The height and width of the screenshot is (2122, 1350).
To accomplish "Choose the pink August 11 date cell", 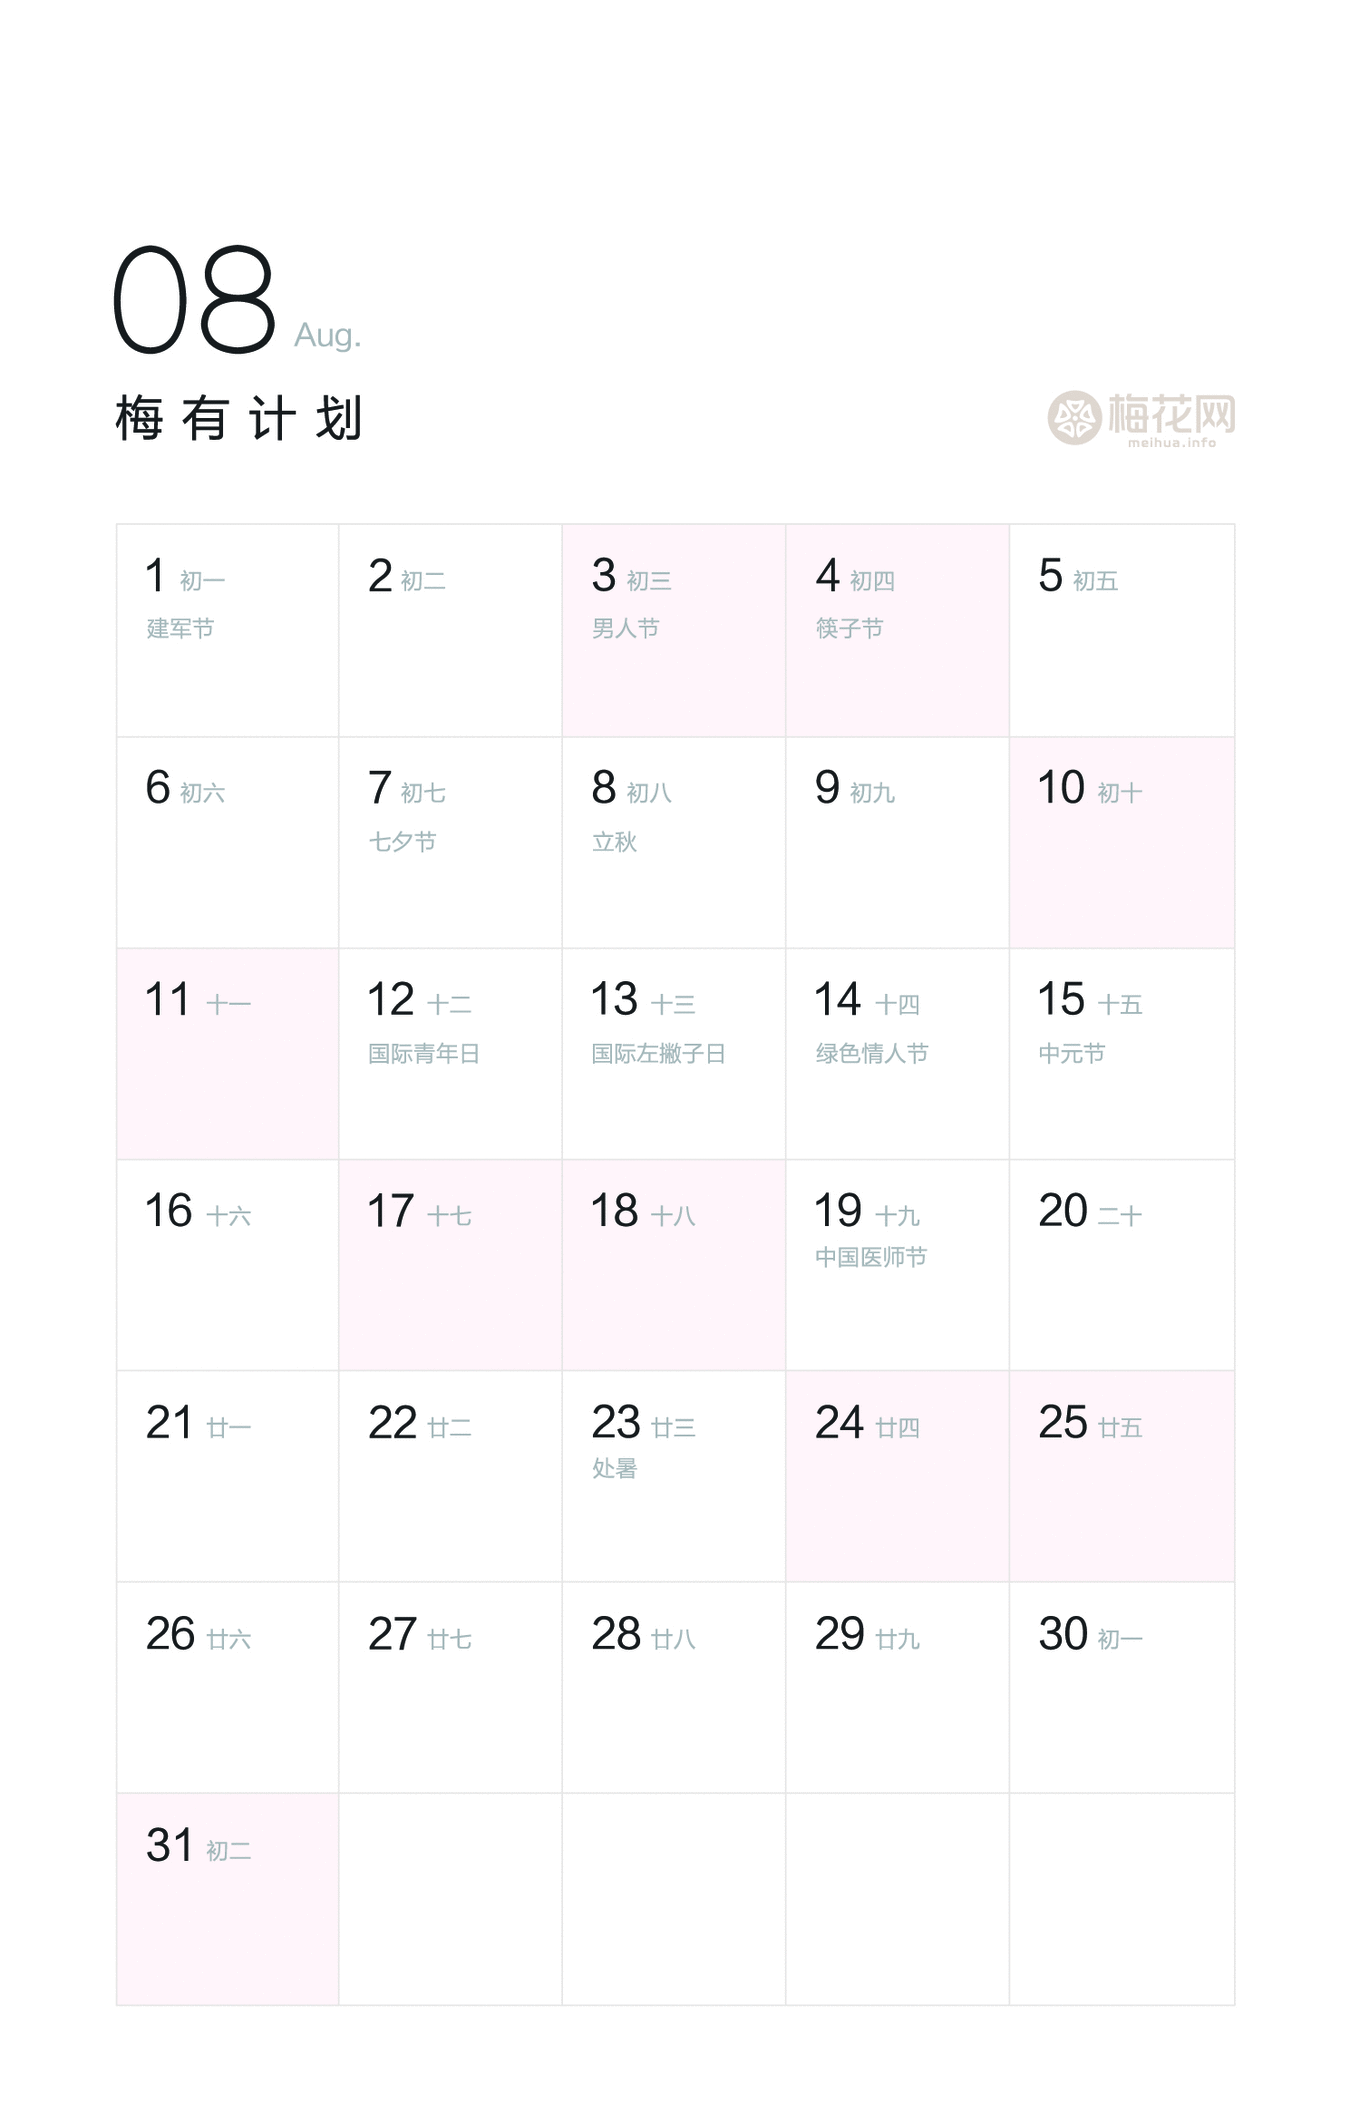I will [227, 1054].
